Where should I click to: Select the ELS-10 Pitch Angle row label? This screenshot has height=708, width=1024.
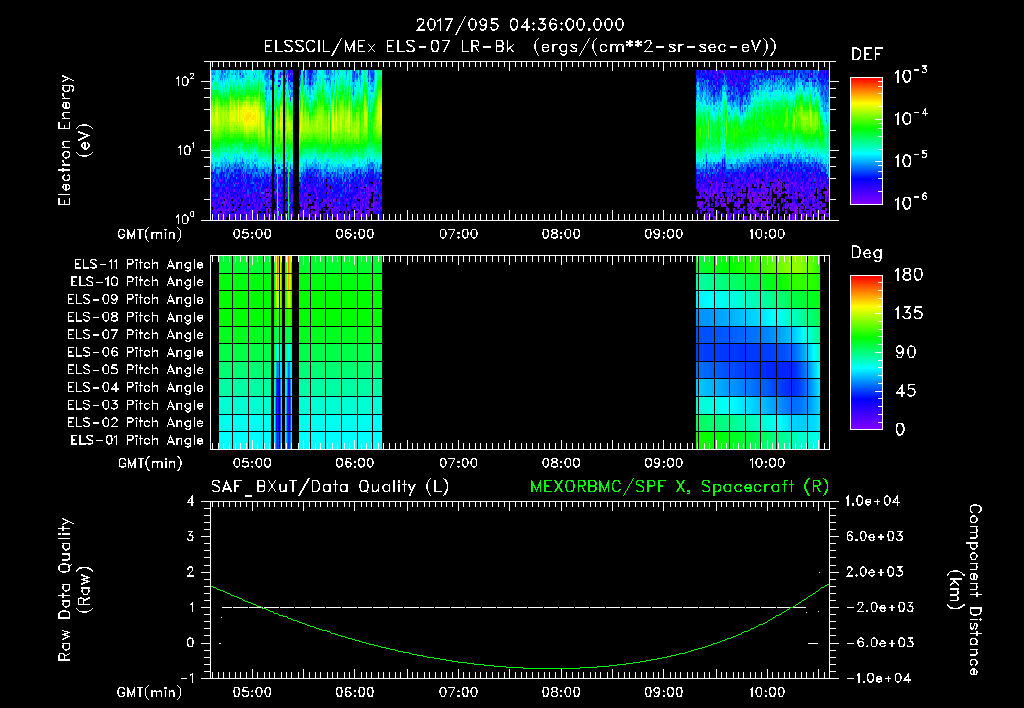137,282
